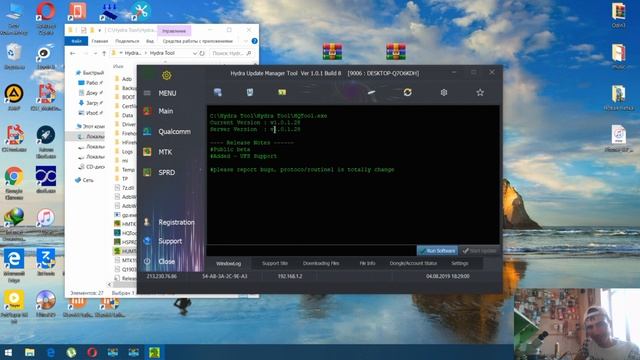Open the Поделиться ribbon tab in Explorer

coord(127,41)
